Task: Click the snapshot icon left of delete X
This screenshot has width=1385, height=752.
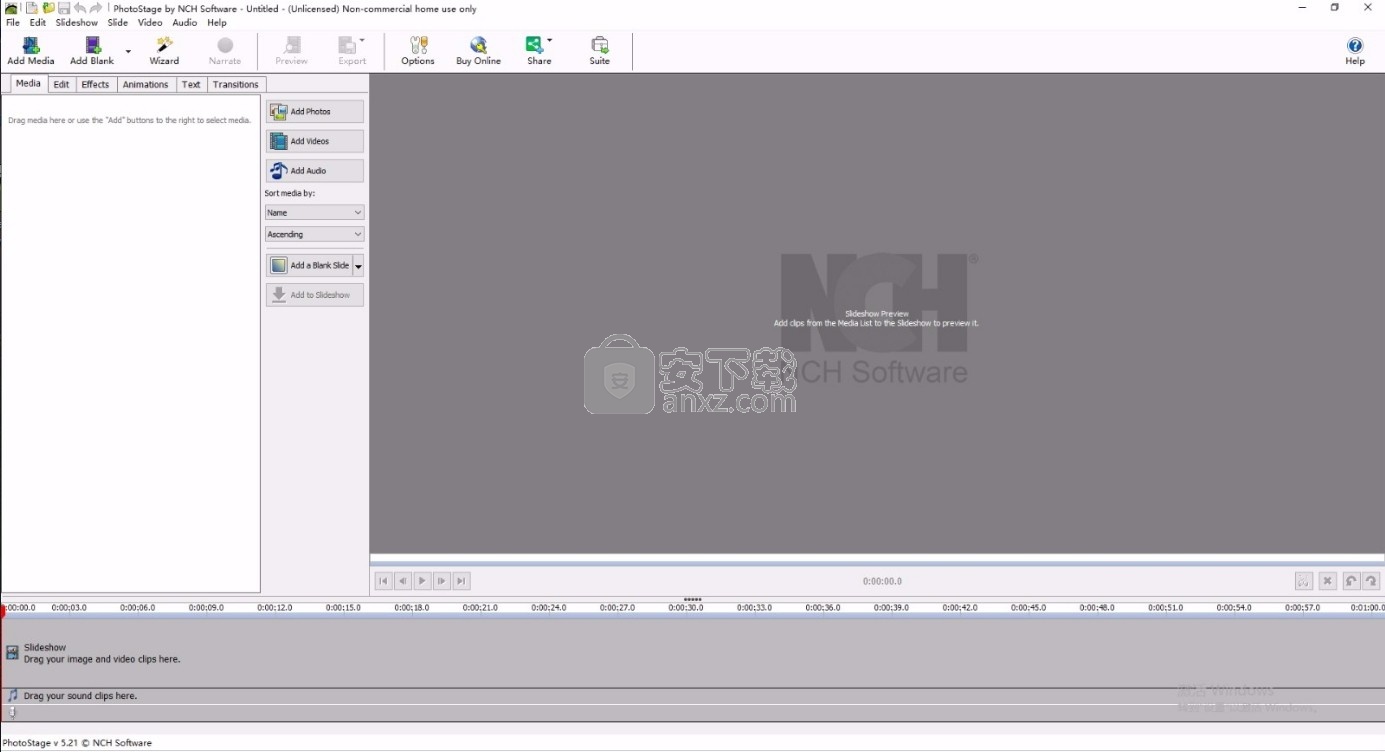Action: point(1303,581)
